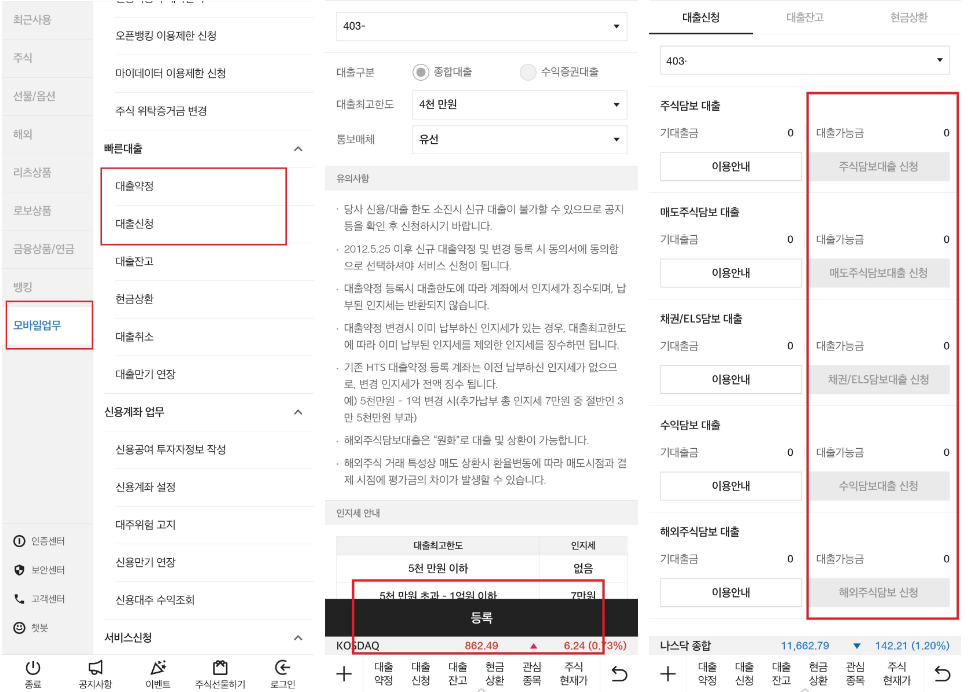Tap the 종료 power icon
The height and width of the screenshot is (692, 968).
pos(33,668)
